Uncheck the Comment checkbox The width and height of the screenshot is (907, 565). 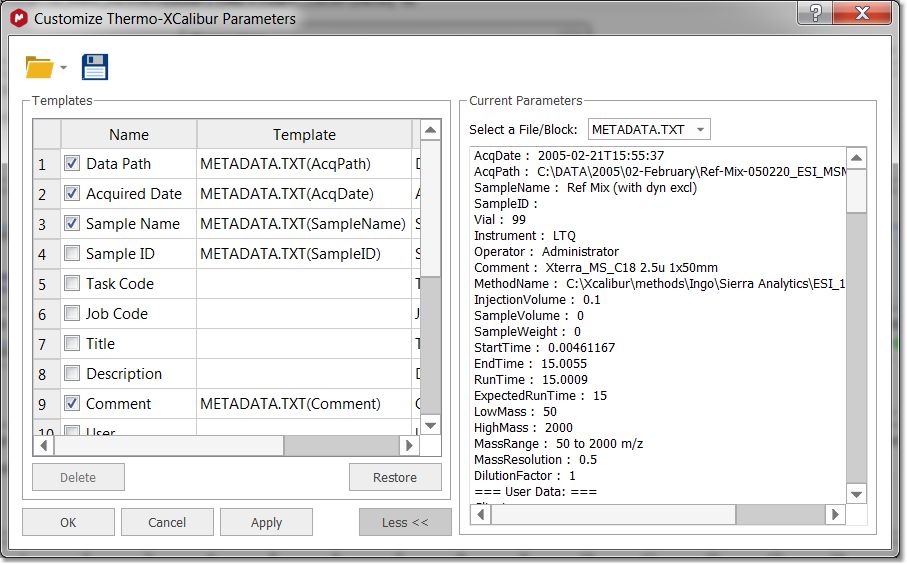pos(72,403)
